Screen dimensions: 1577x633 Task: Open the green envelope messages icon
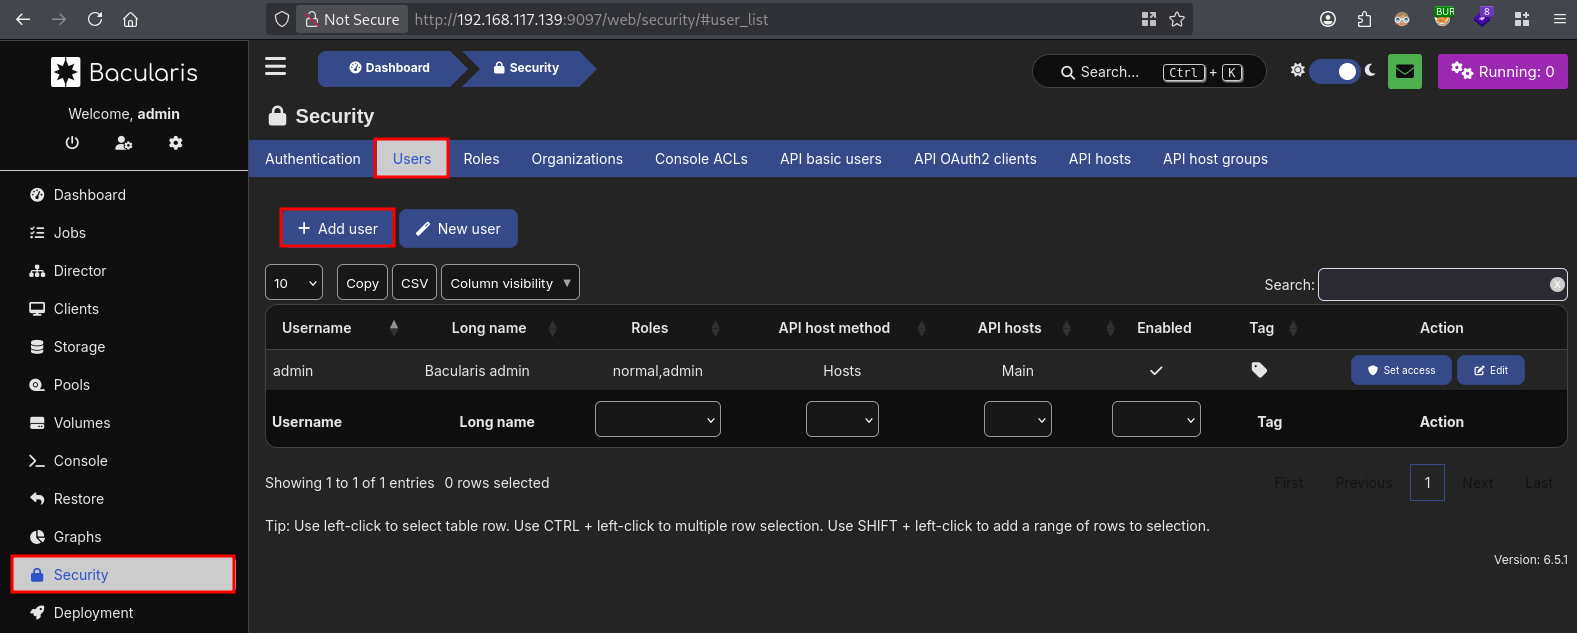tap(1405, 72)
